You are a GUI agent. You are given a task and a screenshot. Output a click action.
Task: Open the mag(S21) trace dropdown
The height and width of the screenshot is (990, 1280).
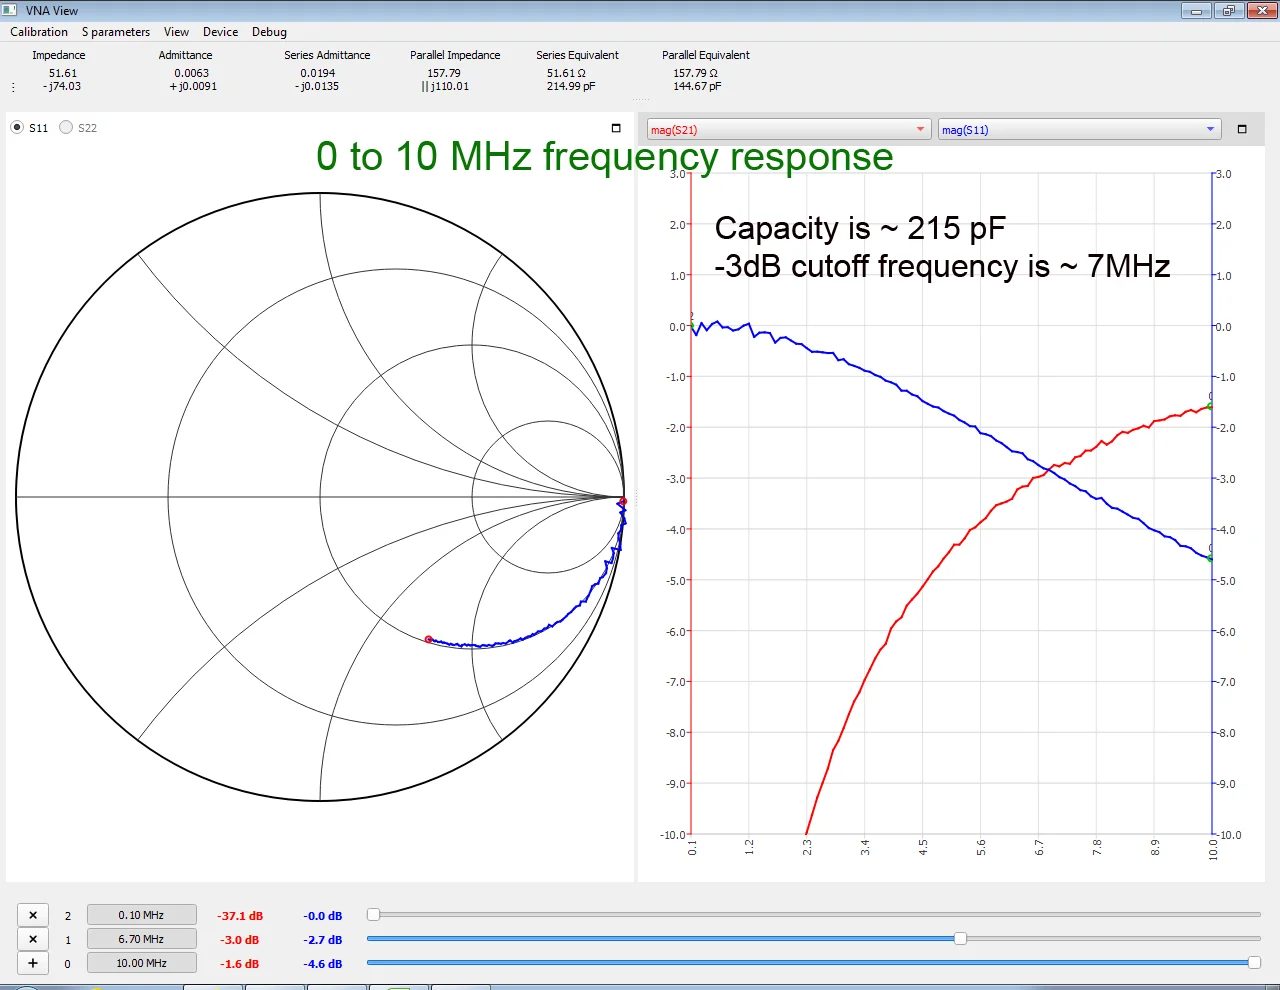789,129
